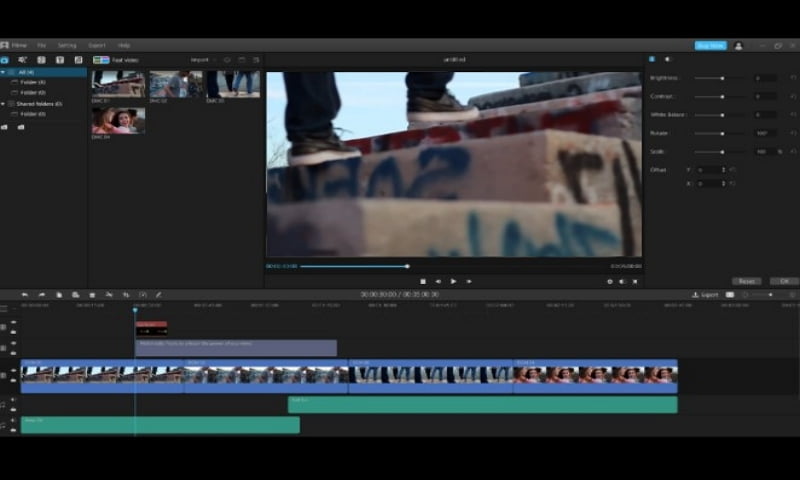Stop the preview playback
The width and height of the screenshot is (800, 480).
pos(423,282)
